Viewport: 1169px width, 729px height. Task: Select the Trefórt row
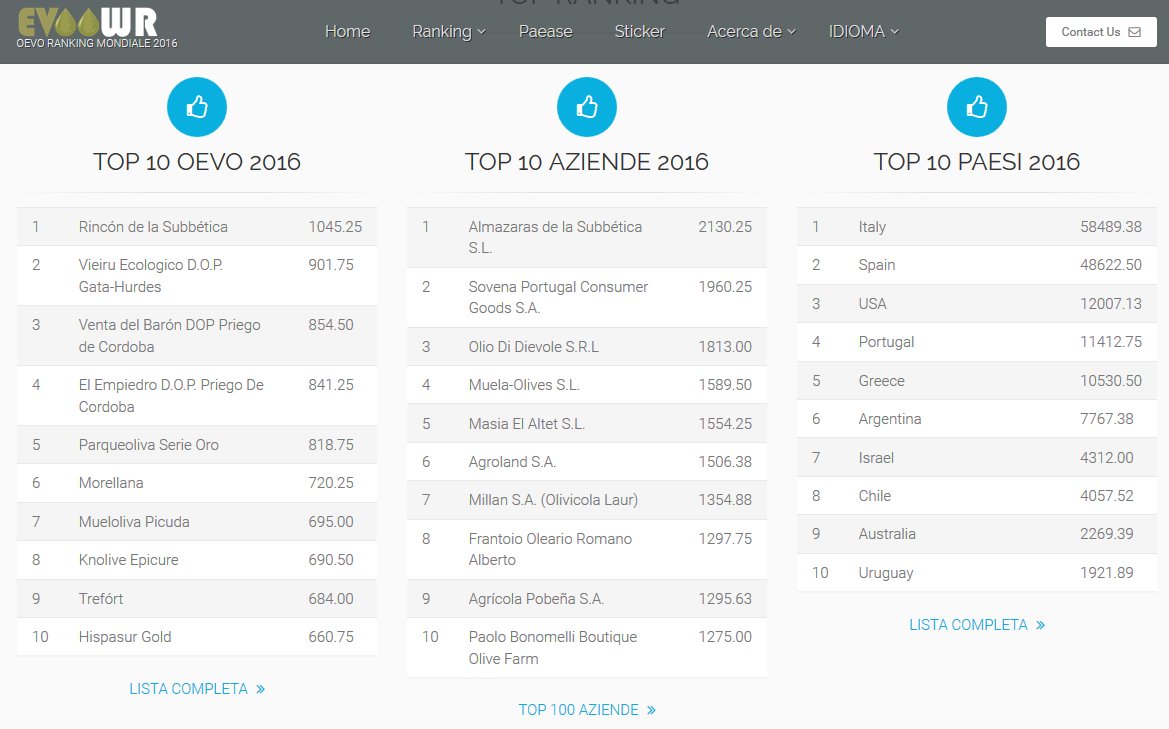(x=197, y=599)
